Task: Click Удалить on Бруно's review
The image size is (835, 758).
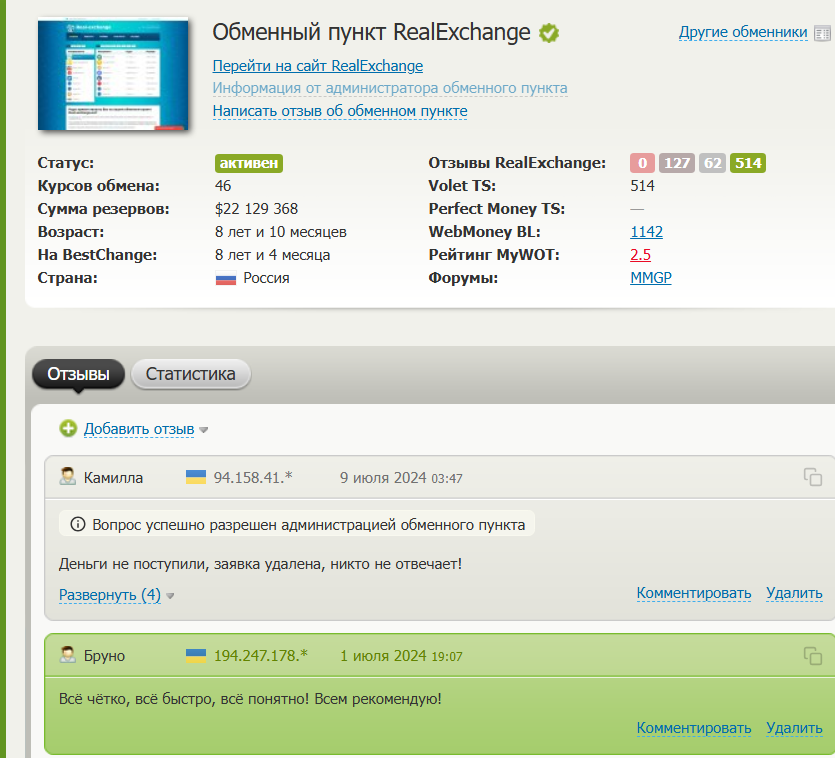Action: click(794, 728)
